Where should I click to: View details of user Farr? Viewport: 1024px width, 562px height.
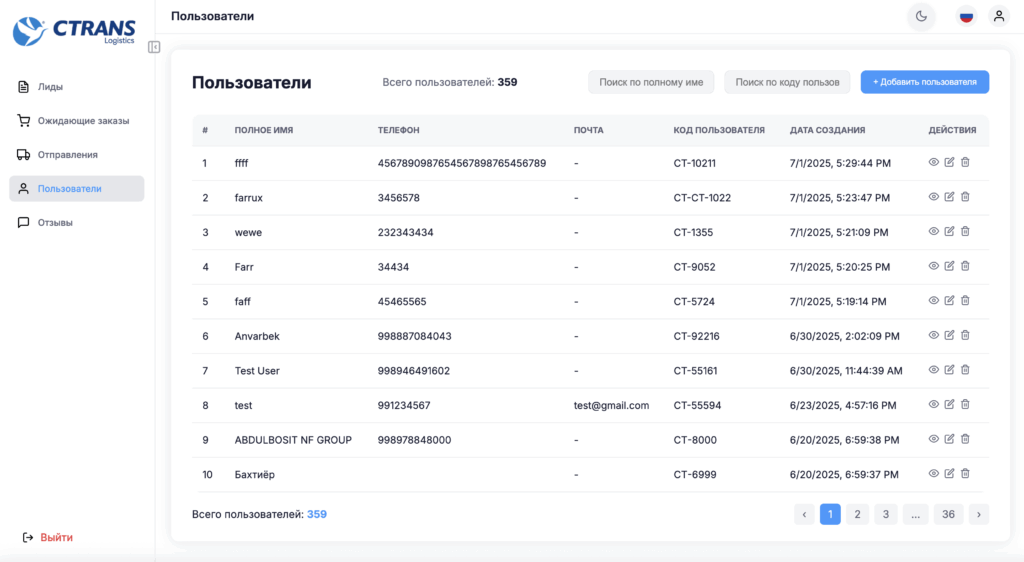tap(933, 266)
